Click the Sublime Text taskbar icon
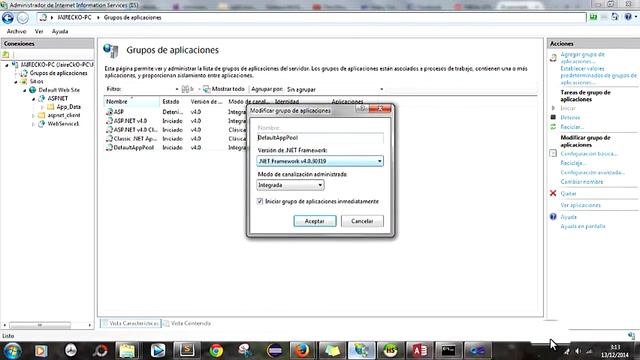Screen dimensions: 640x360 [x=187, y=351]
